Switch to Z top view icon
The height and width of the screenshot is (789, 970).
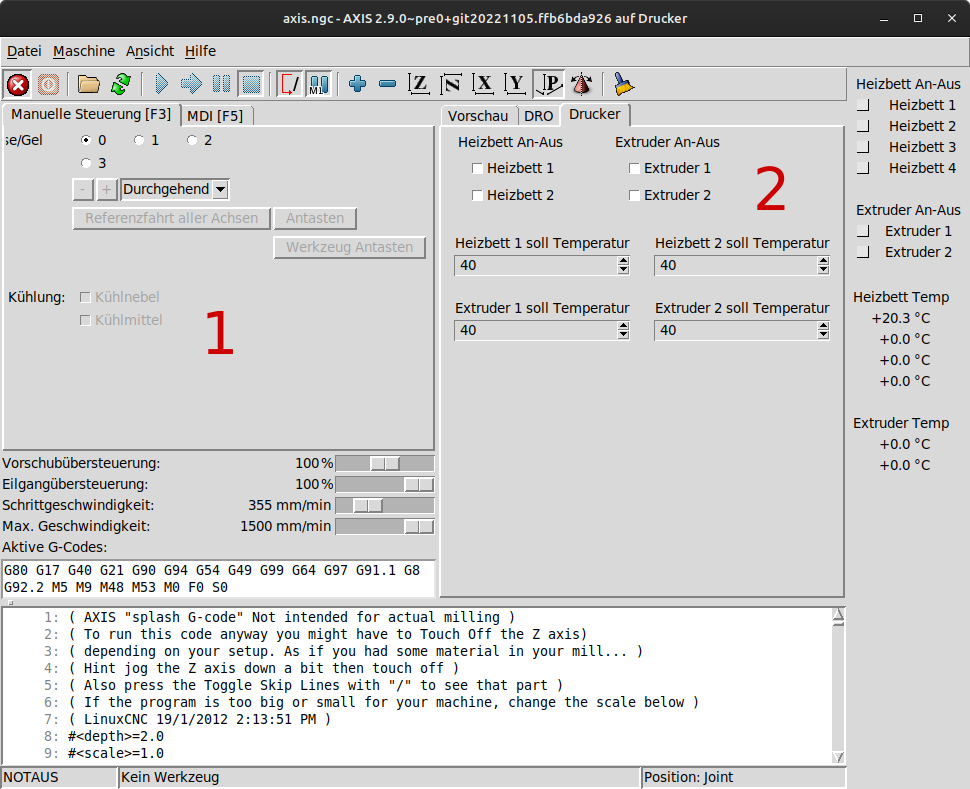[x=420, y=84]
